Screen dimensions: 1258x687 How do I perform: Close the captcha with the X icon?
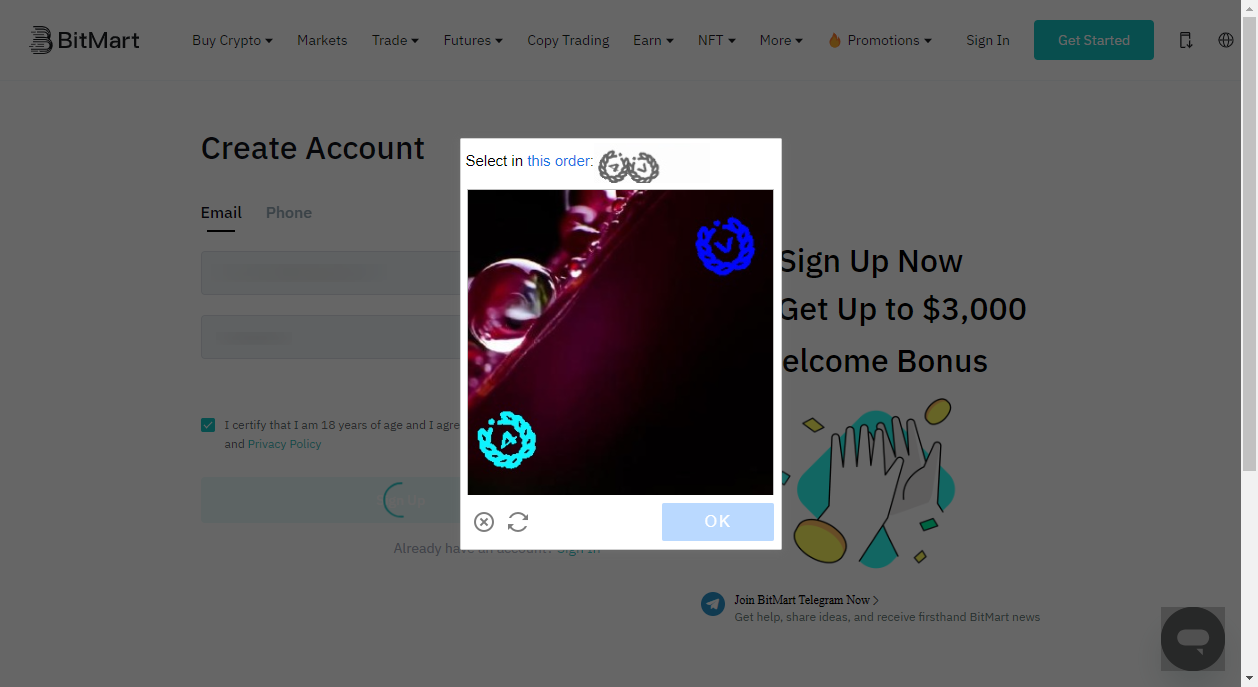pyautogui.click(x=484, y=522)
